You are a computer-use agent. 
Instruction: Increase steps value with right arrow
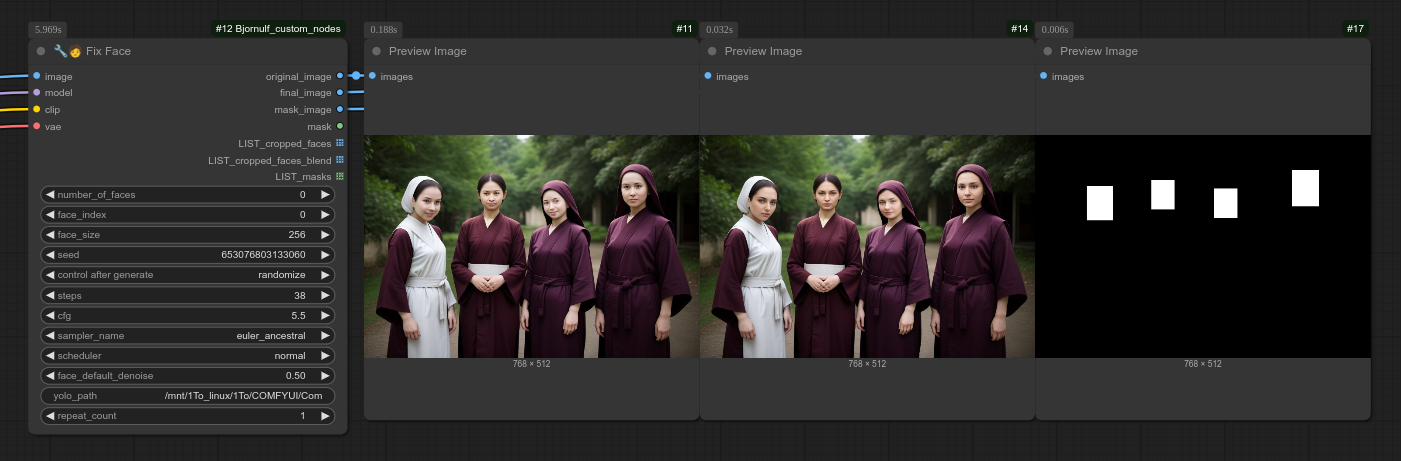(325, 295)
